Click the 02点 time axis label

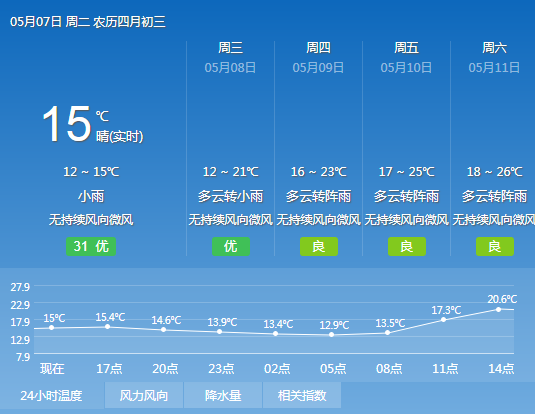(277, 369)
